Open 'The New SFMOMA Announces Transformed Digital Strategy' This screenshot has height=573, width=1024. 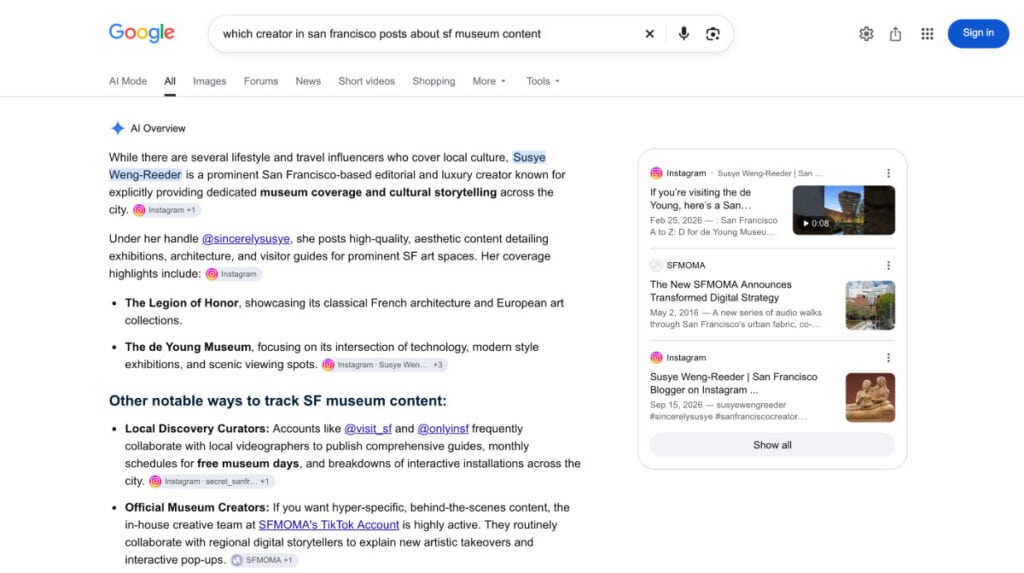720,291
